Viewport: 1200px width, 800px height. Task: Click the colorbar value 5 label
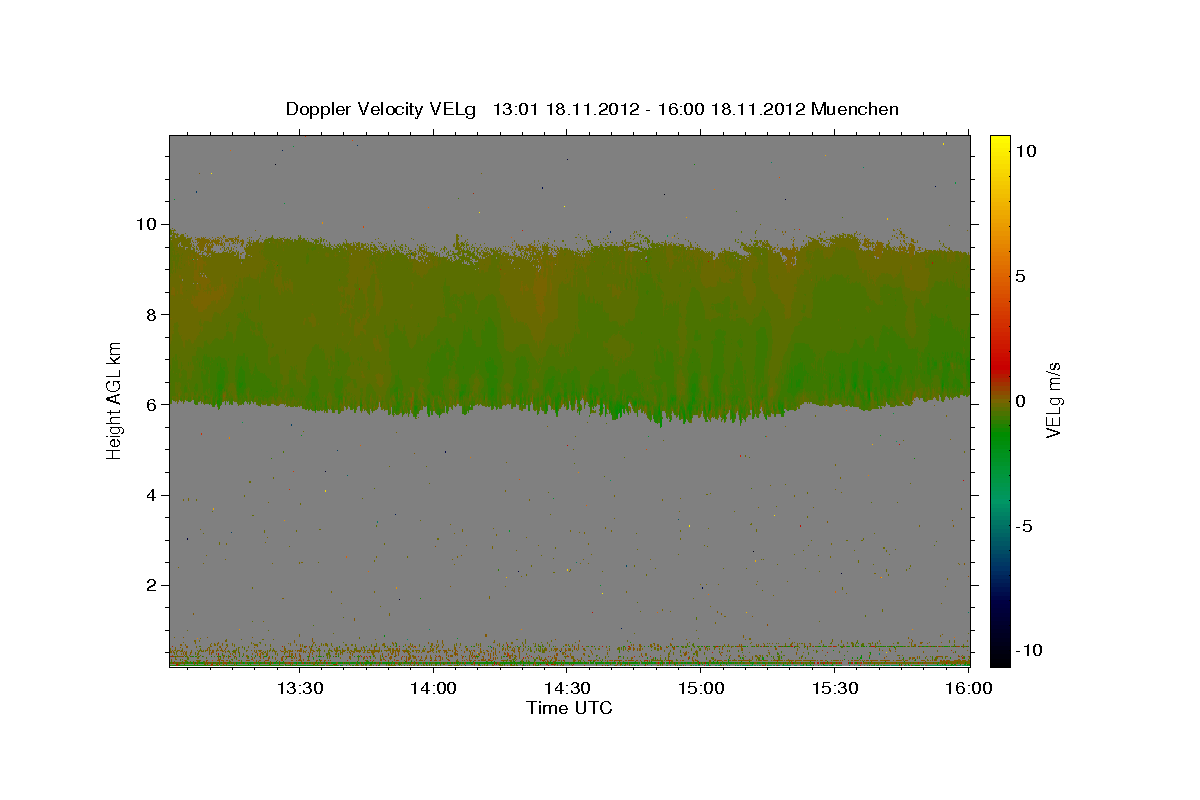point(1020,276)
